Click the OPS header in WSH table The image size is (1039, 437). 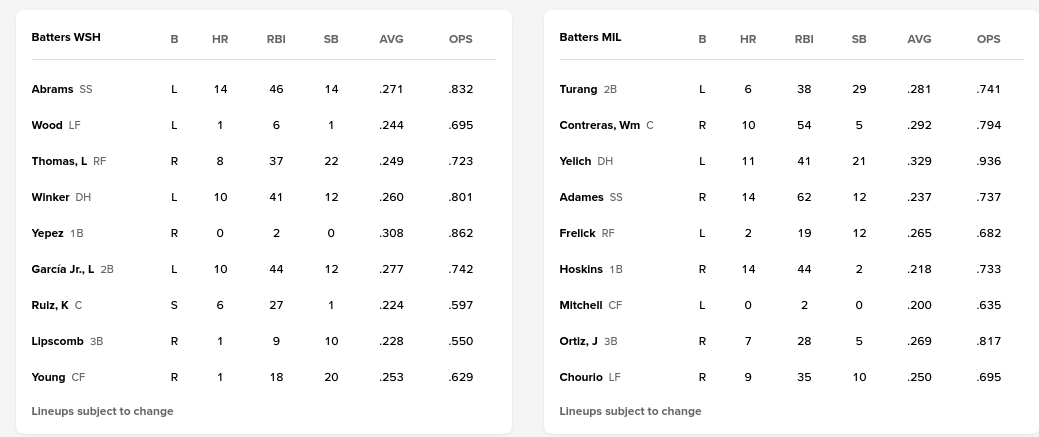click(460, 39)
